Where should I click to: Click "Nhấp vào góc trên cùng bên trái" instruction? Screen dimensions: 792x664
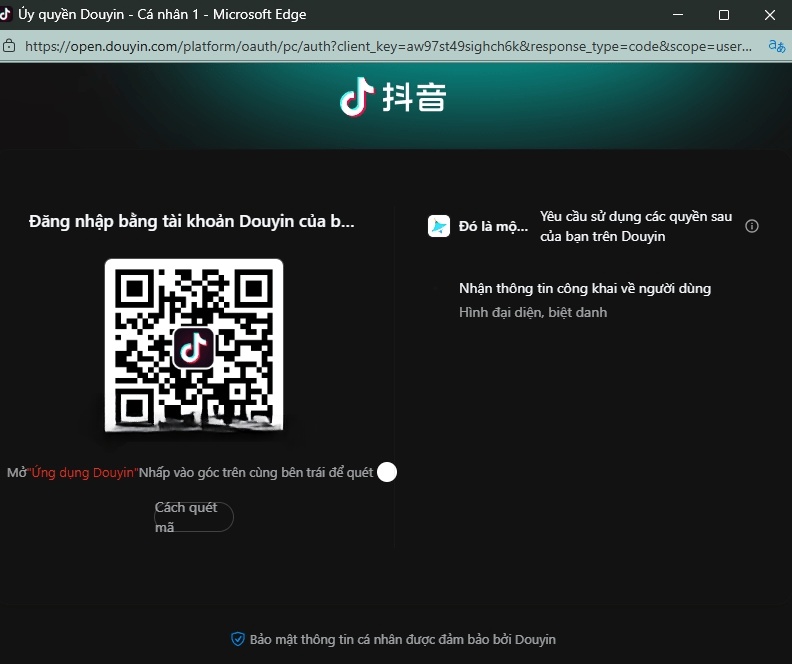[x=256, y=473]
